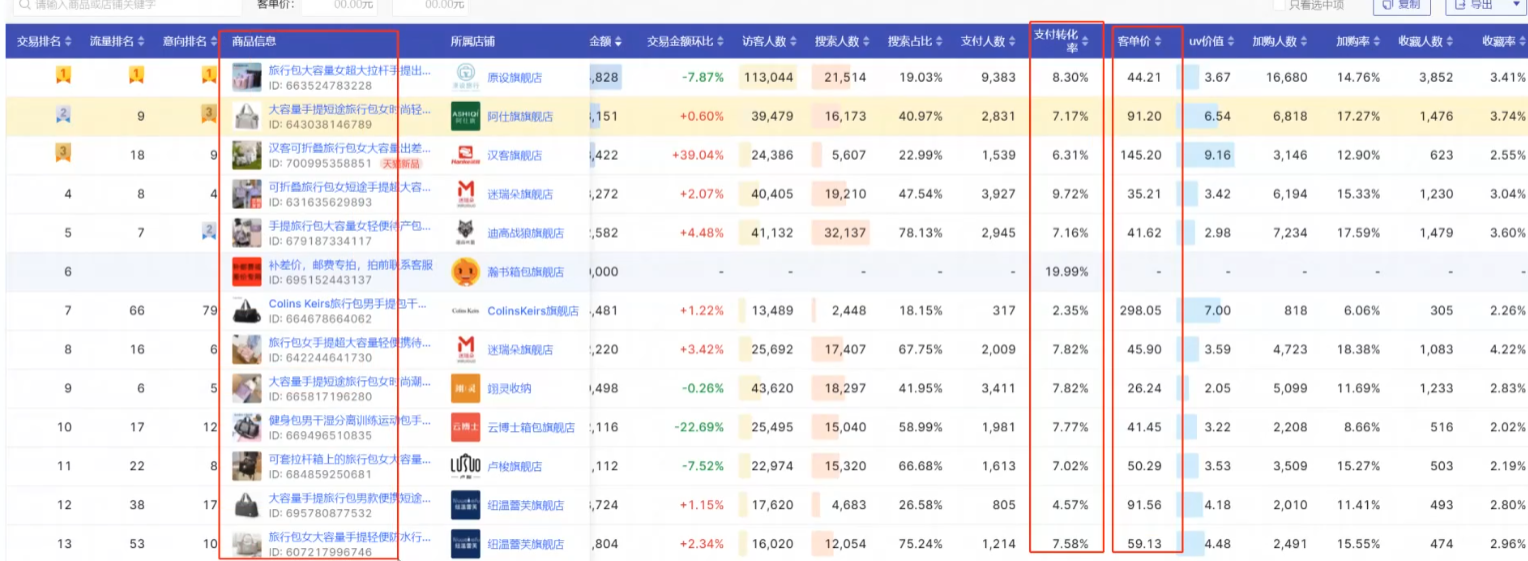The height and width of the screenshot is (561, 1528).
Task: Click the ASHIQI 阿仕旗 green store logo
Action: coord(465,116)
